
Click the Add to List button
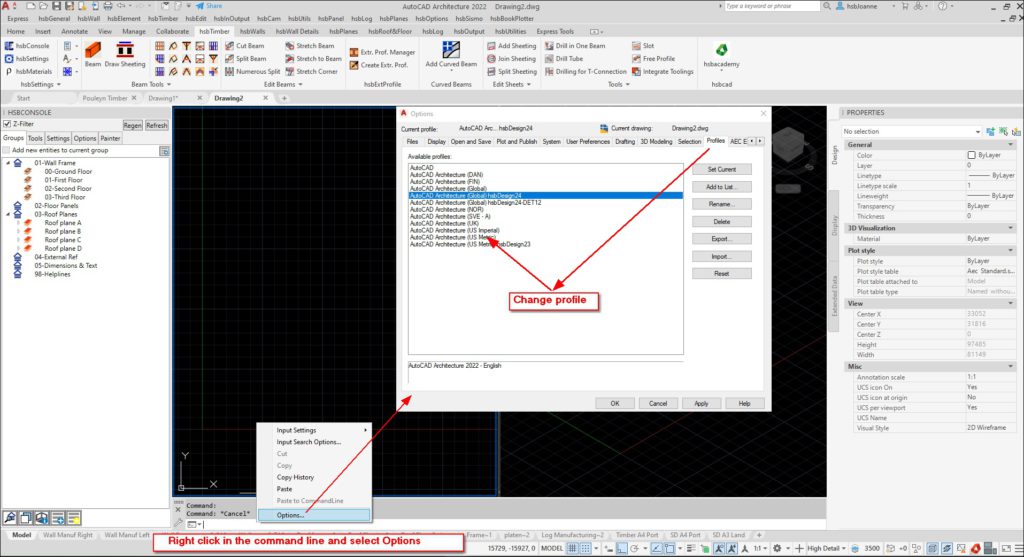click(x=722, y=187)
